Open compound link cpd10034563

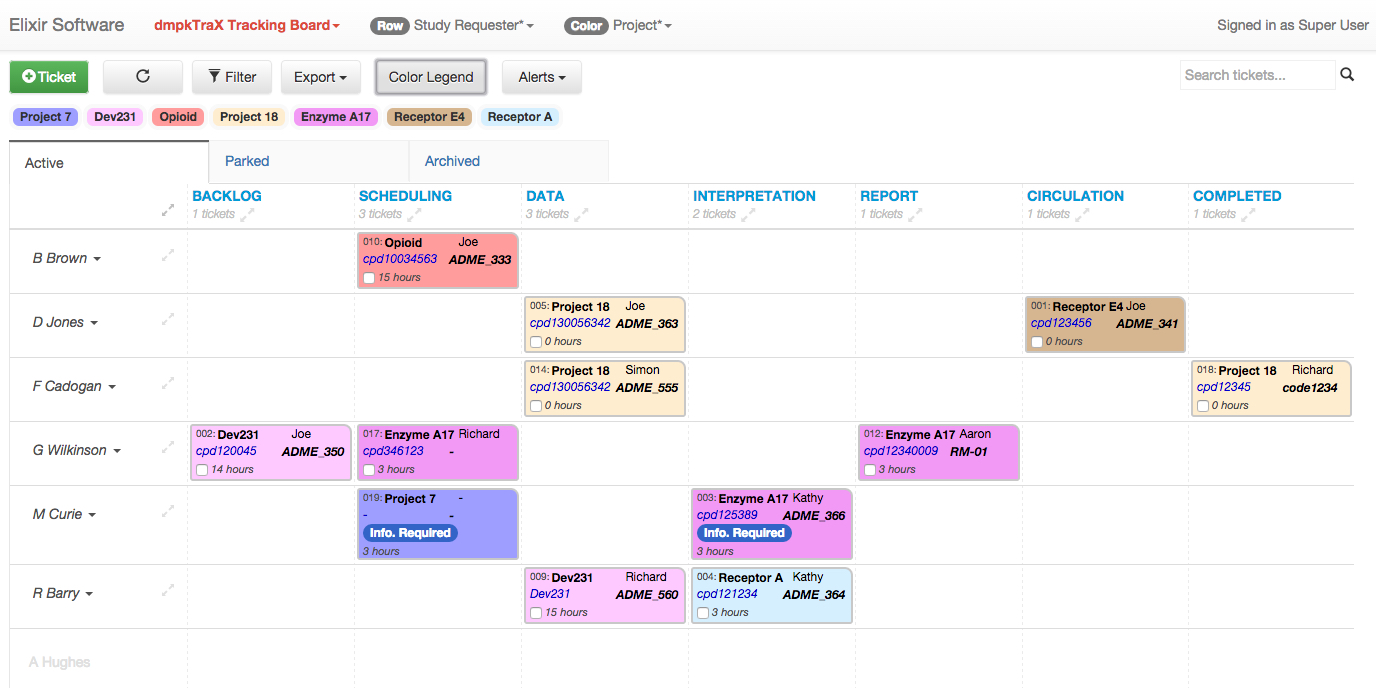[400, 259]
